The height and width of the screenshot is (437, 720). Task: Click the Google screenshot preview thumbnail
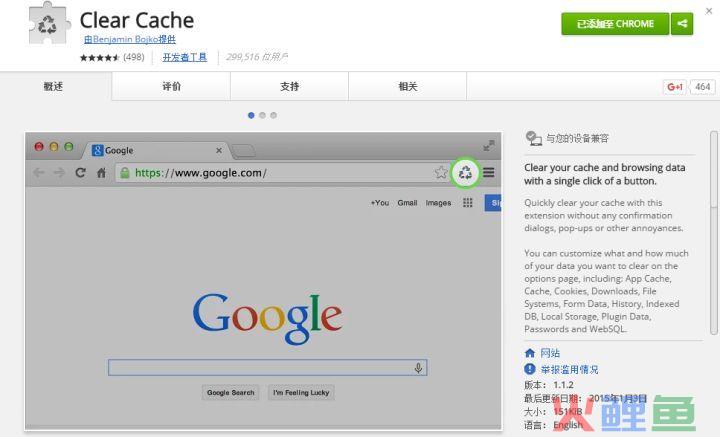263,281
